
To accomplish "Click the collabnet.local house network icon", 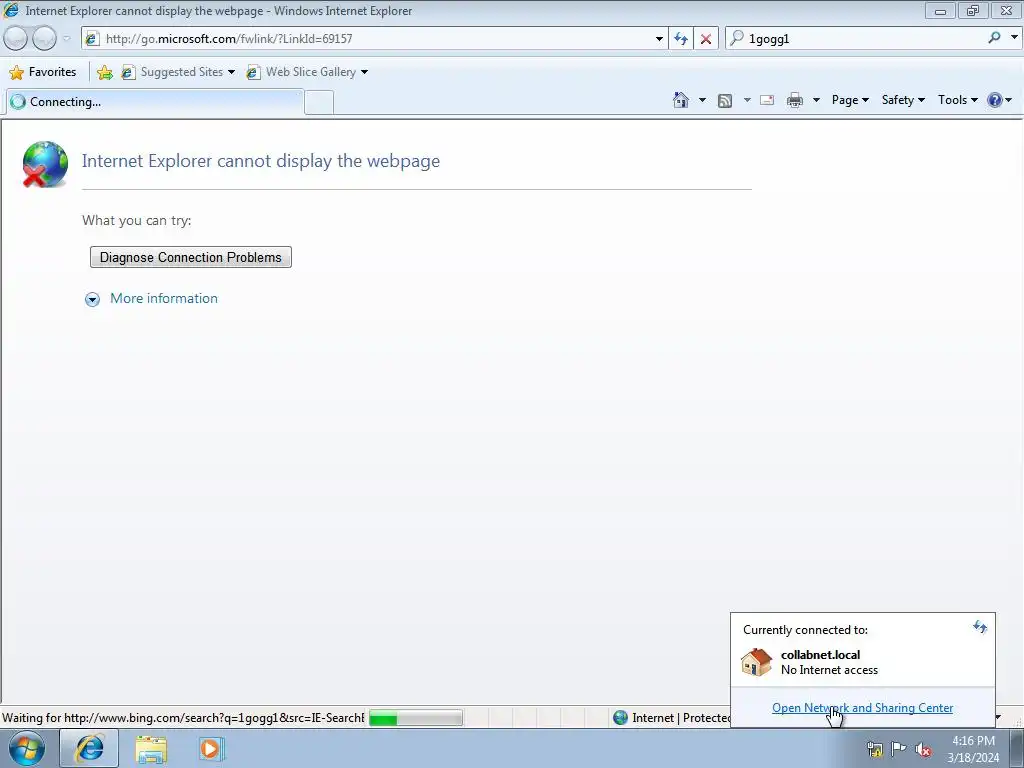I will point(757,662).
